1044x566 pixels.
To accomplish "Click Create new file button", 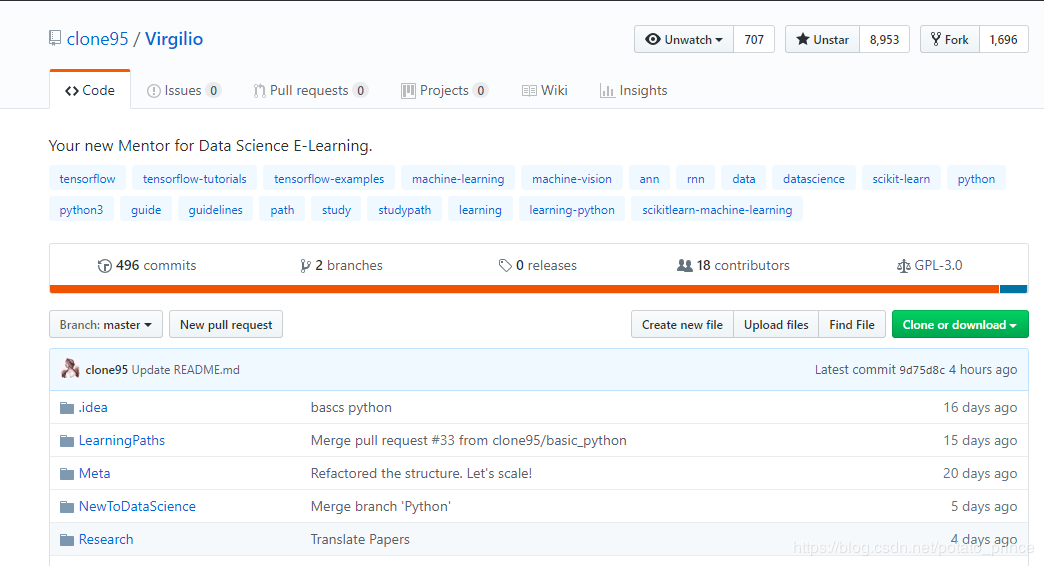I will [x=682, y=324].
